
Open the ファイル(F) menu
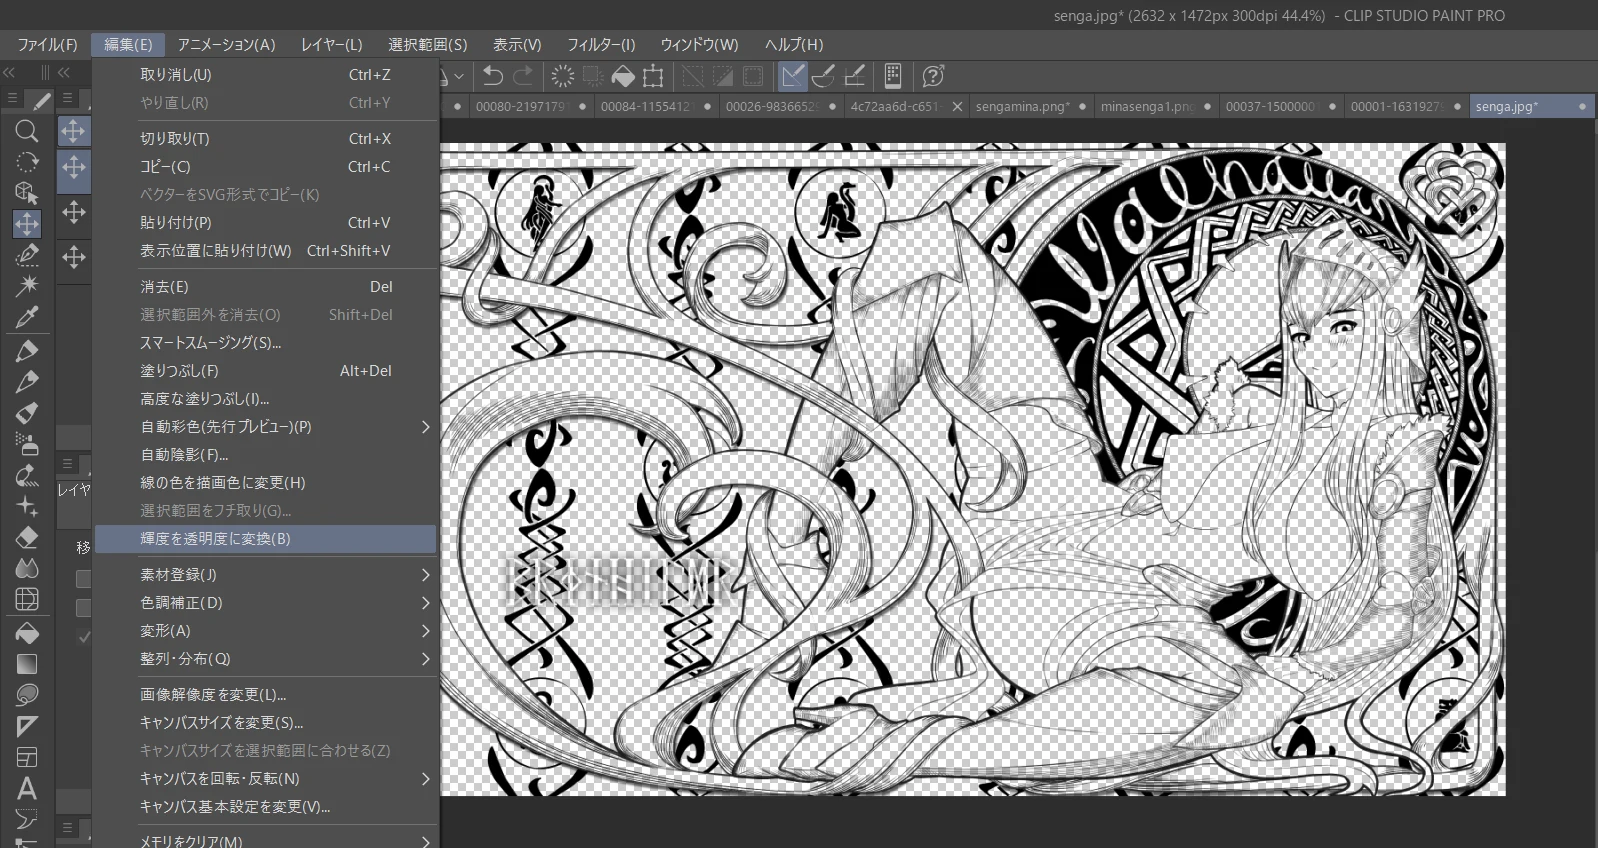[47, 44]
